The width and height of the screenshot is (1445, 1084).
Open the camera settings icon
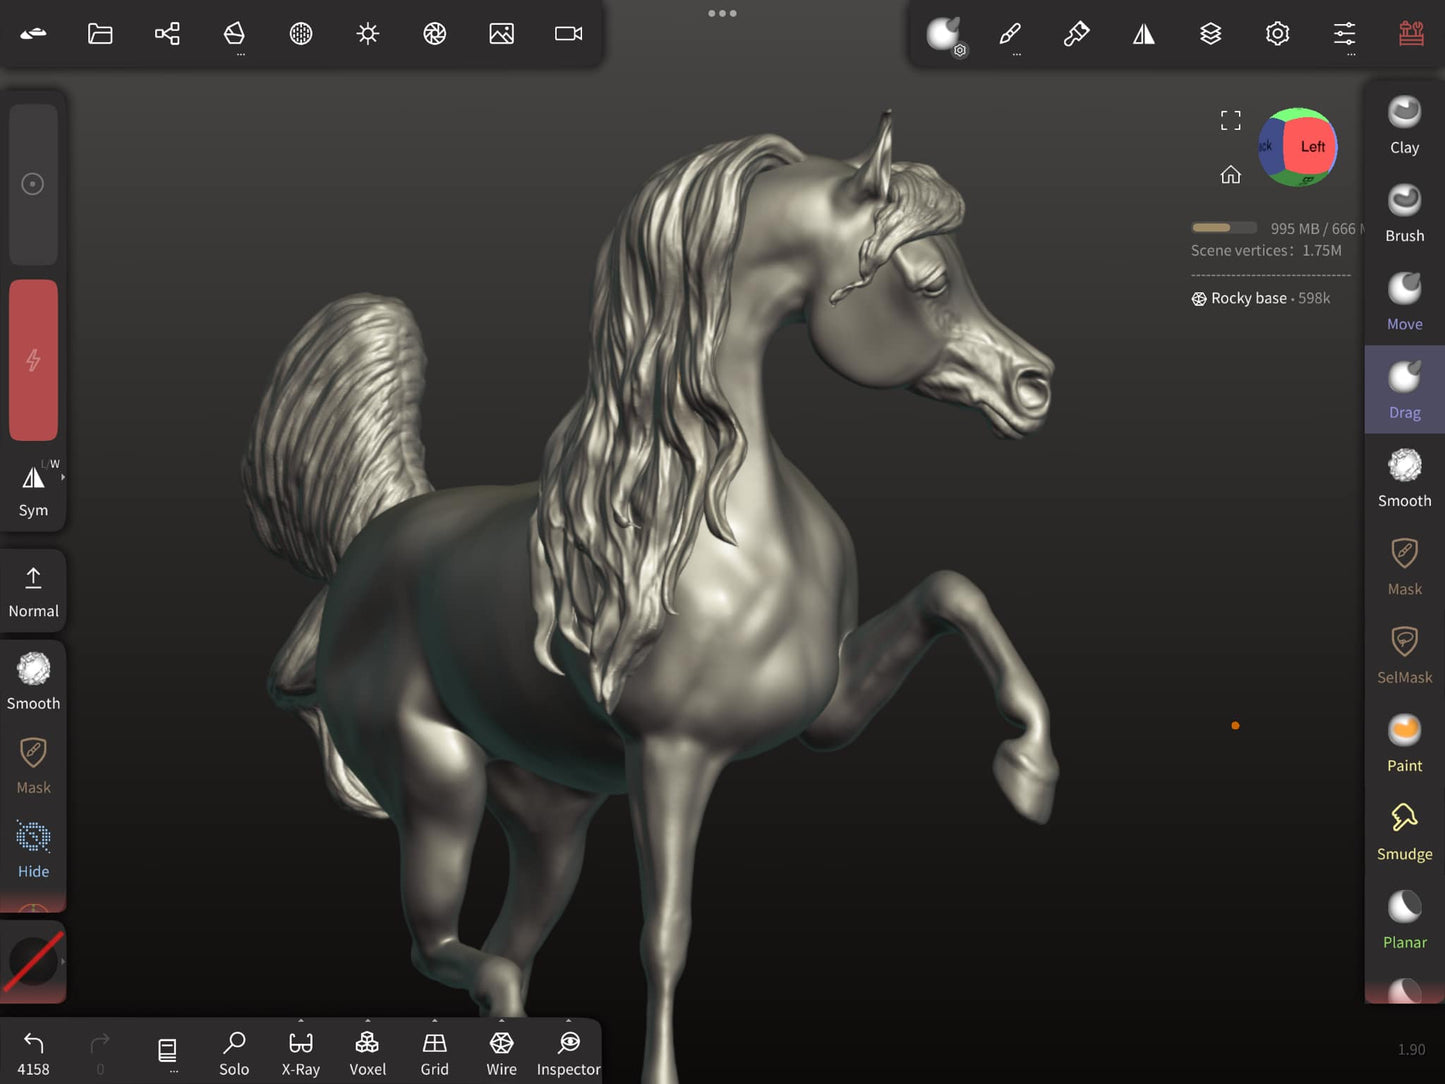(x=568, y=34)
